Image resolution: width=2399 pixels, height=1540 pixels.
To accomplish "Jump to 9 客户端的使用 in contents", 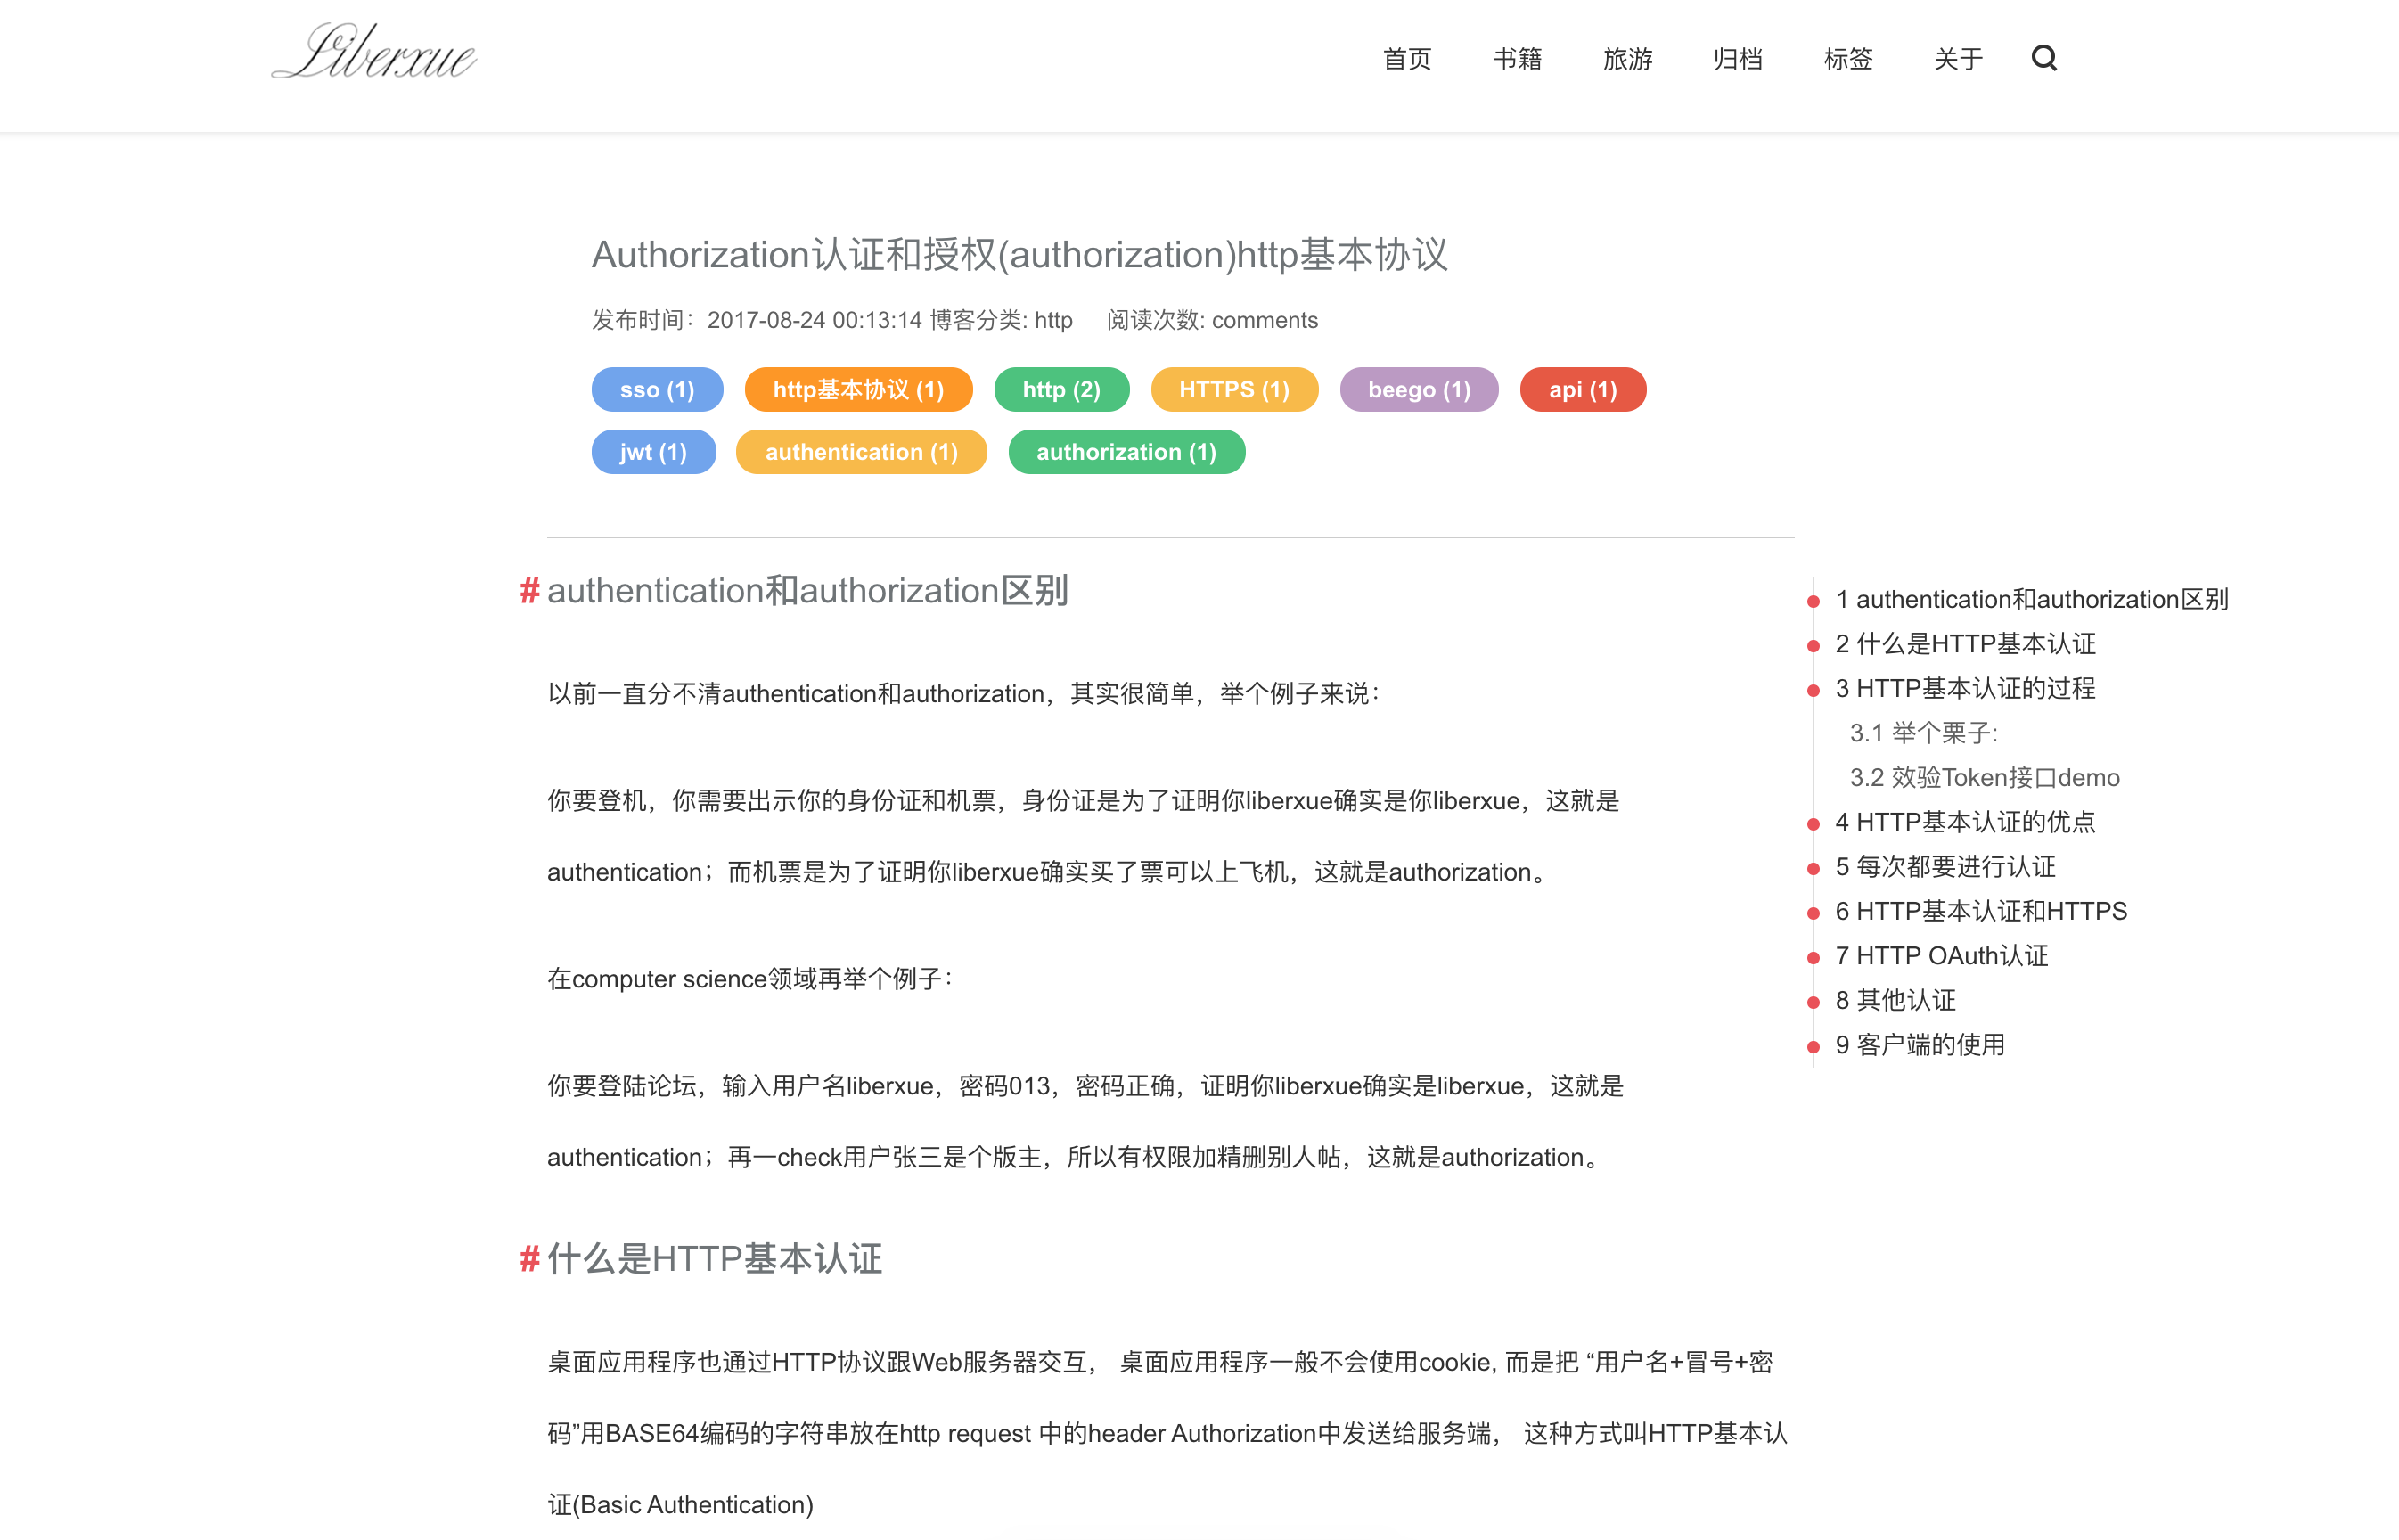I will coord(1919,1045).
